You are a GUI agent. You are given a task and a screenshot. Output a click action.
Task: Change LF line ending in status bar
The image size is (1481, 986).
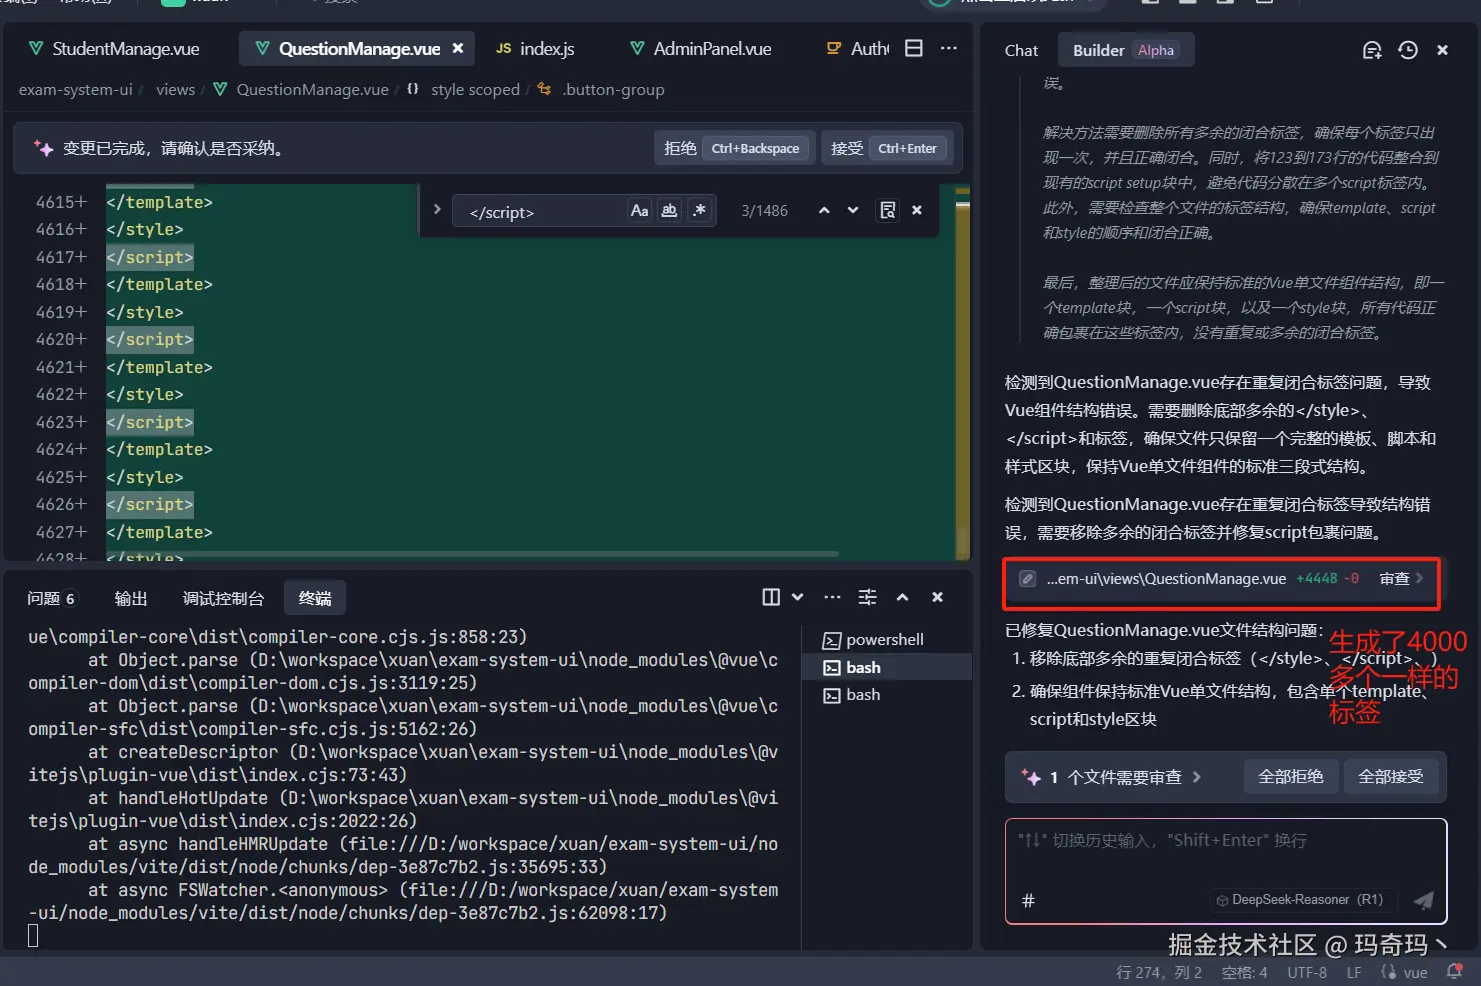click(x=1354, y=973)
